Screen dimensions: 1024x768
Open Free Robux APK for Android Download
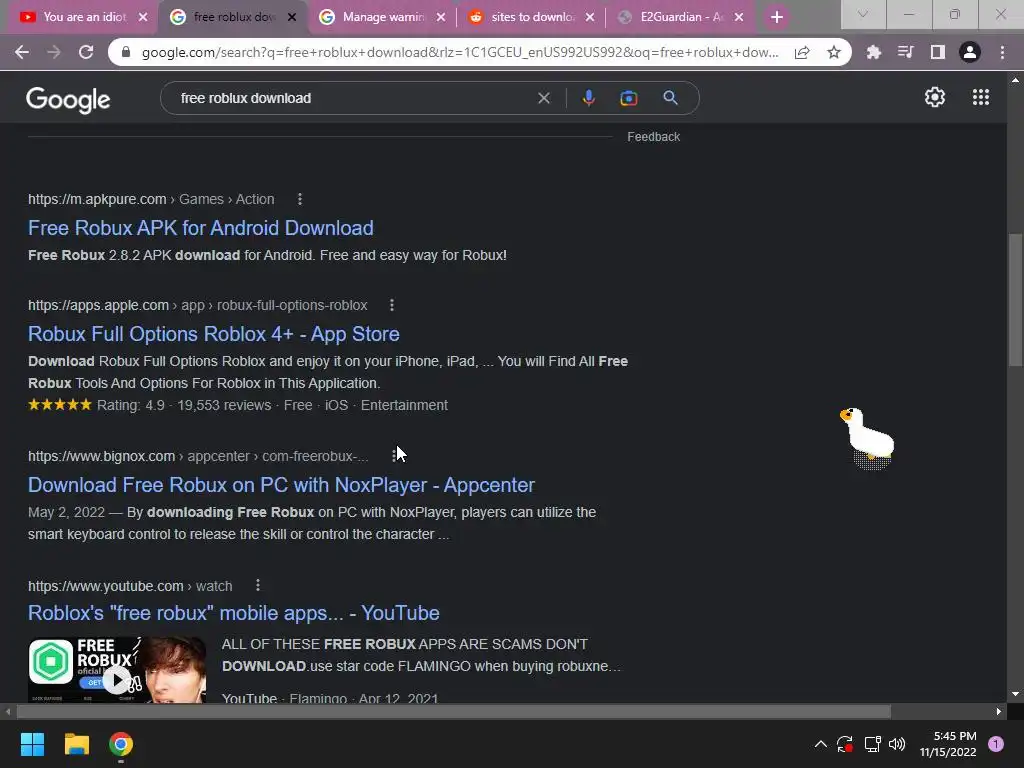point(200,228)
